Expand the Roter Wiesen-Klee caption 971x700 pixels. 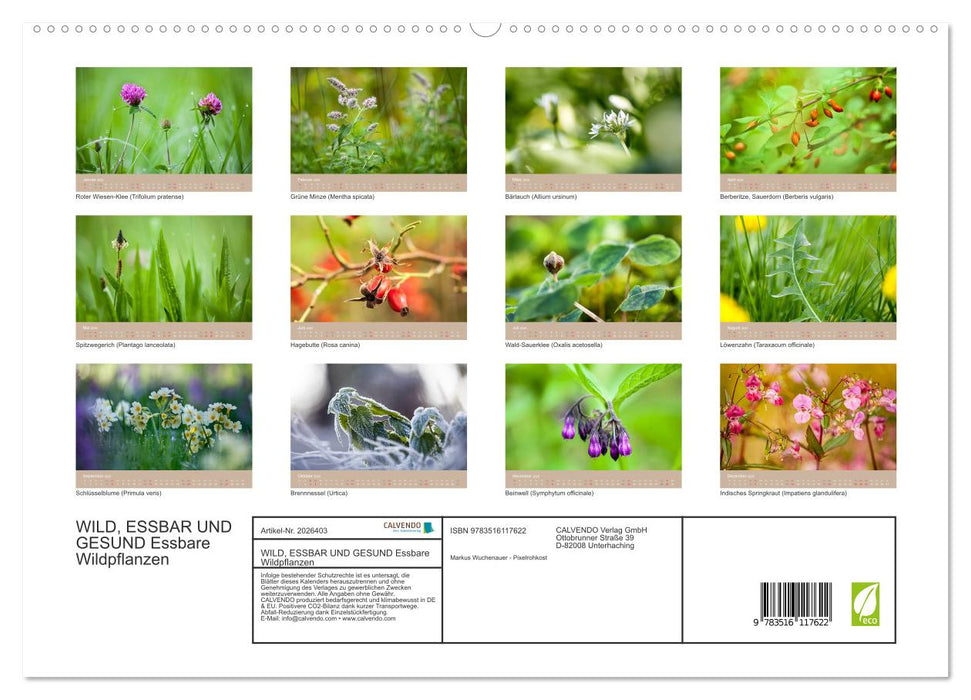click(x=131, y=196)
